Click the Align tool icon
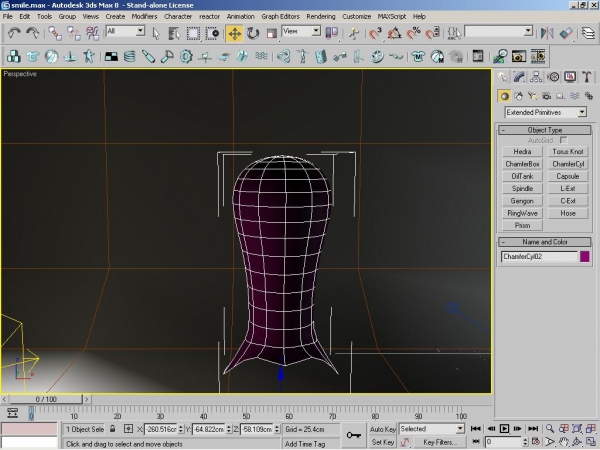 coord(566,33)
